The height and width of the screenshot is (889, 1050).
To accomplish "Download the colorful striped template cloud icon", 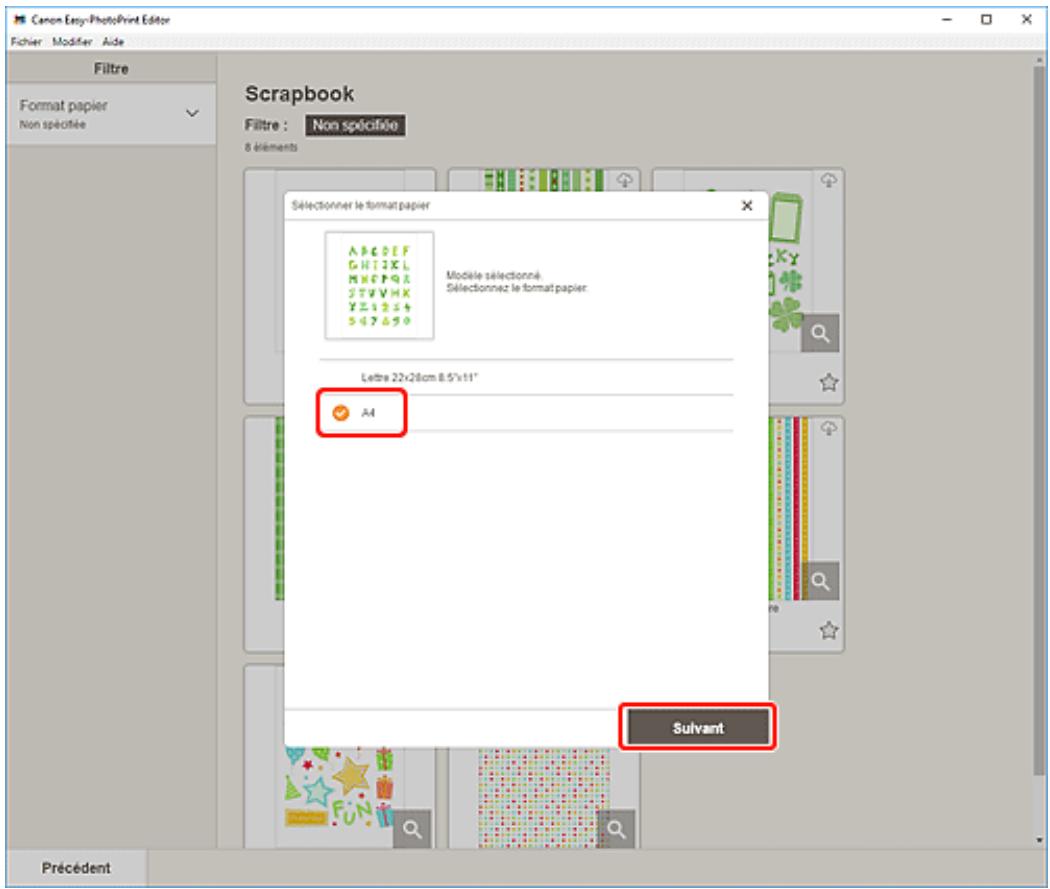I will (828, 428).
